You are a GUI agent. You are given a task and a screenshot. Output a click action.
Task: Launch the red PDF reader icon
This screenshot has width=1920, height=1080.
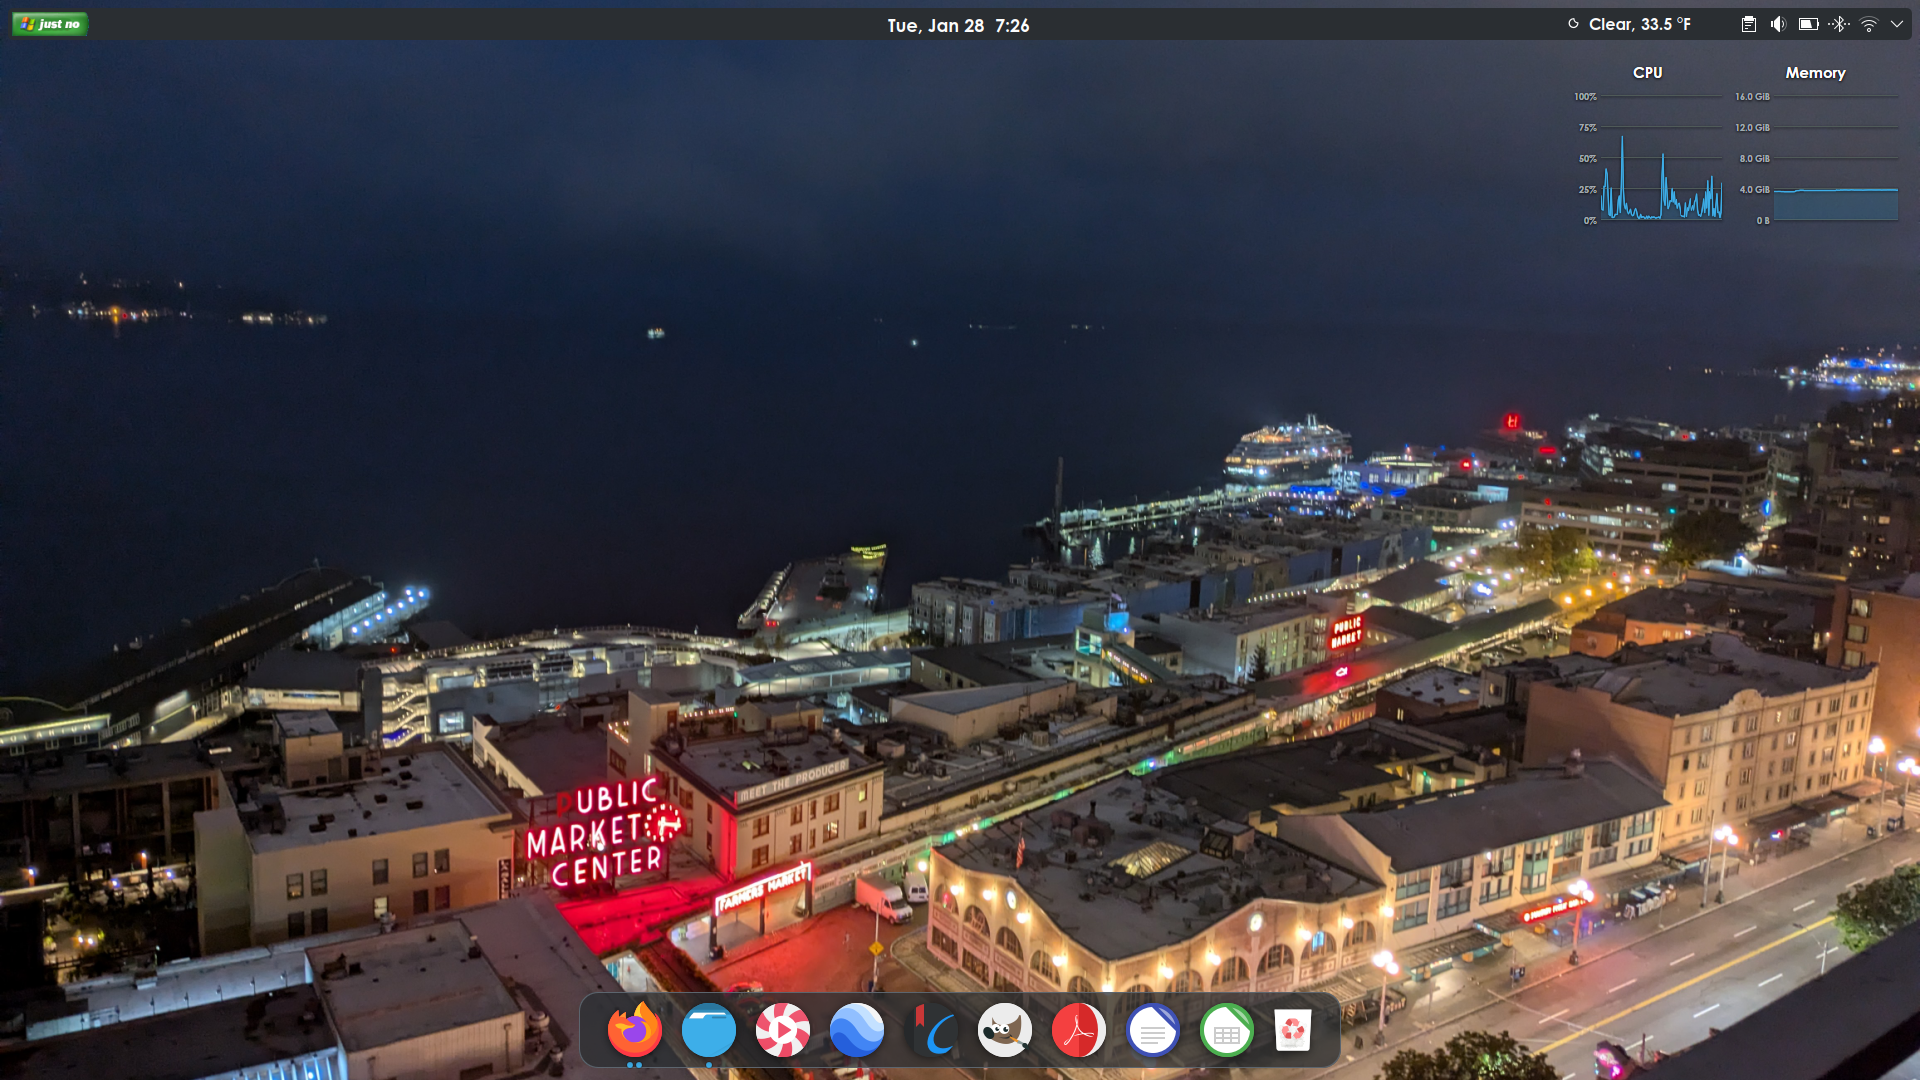(x=1078, y=1030)
